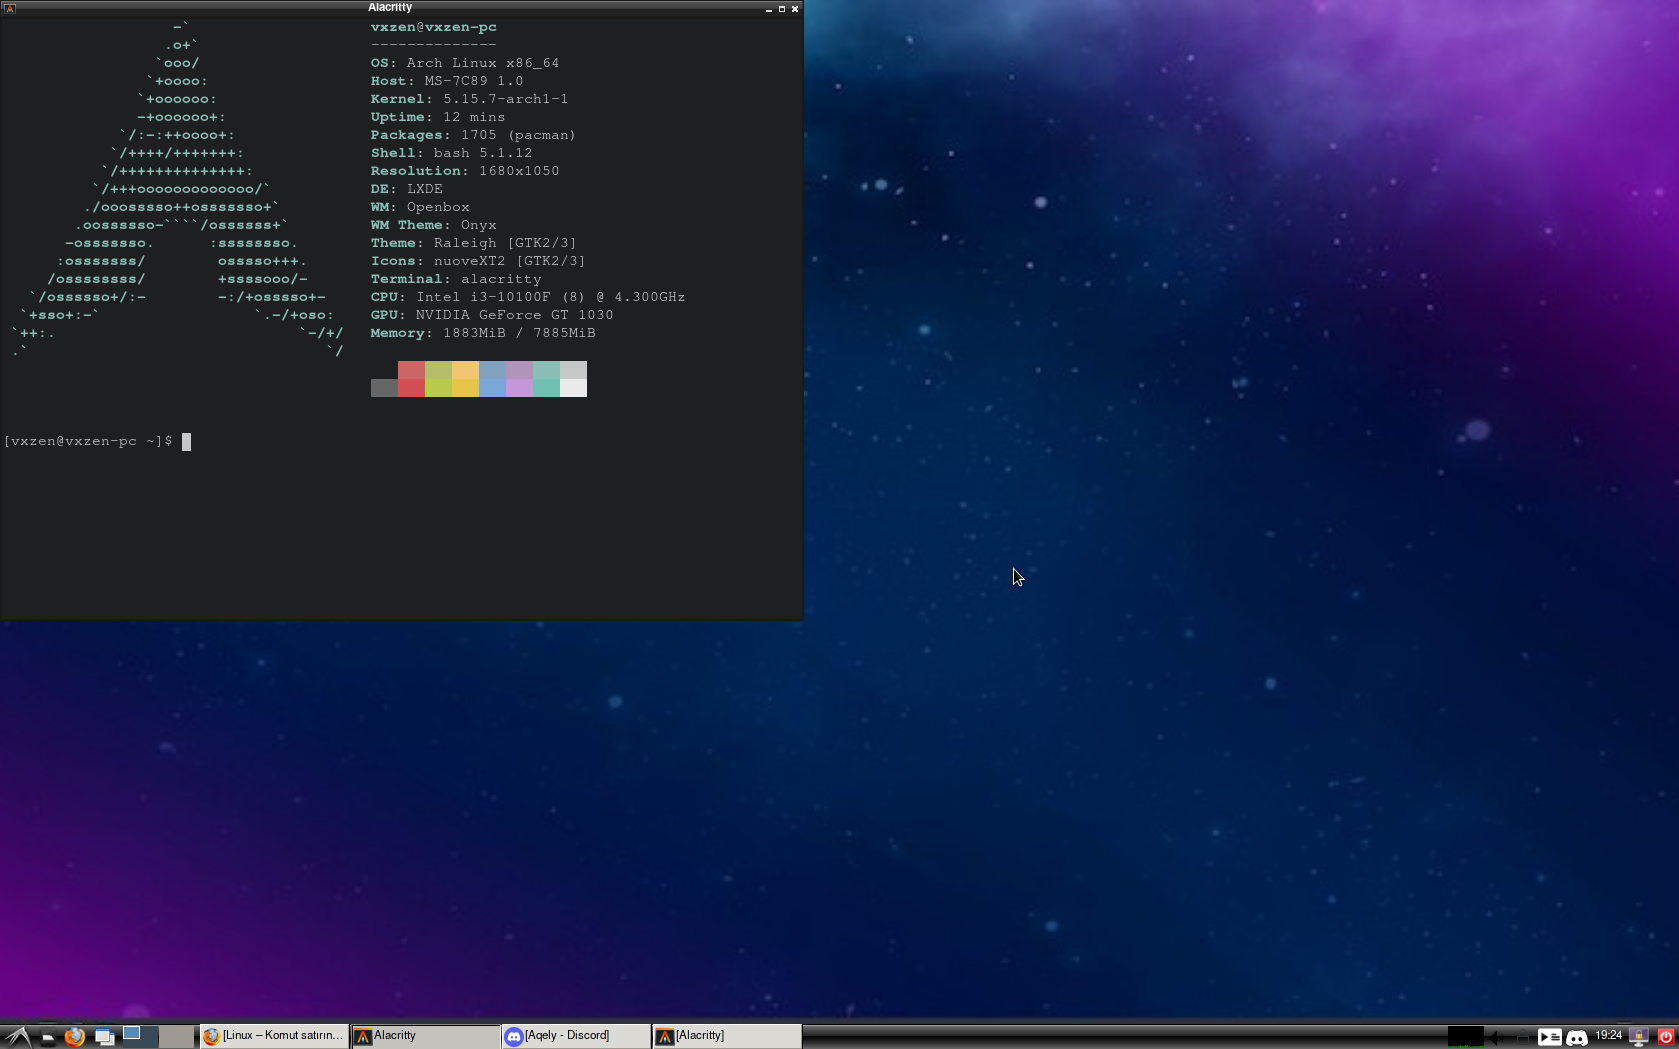
Task: Open the Arch Linux application menu
Action: [17, 1036]
